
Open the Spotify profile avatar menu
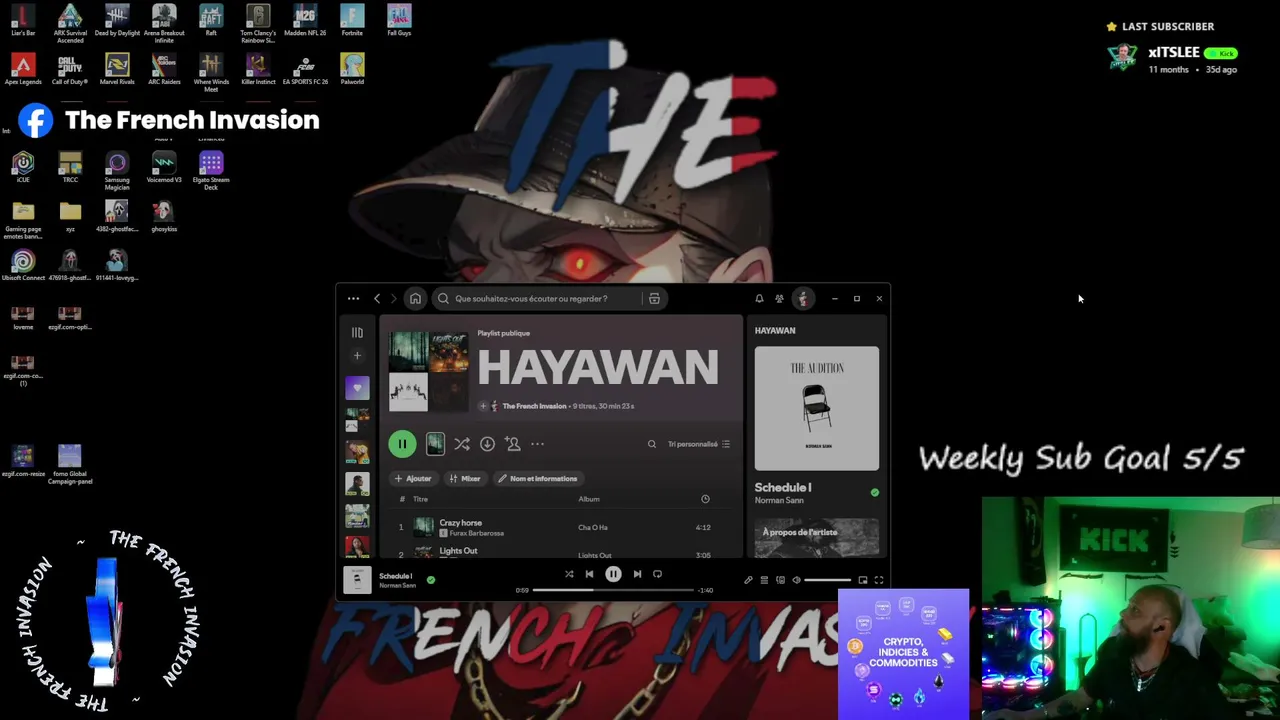(x=802, y=298)
